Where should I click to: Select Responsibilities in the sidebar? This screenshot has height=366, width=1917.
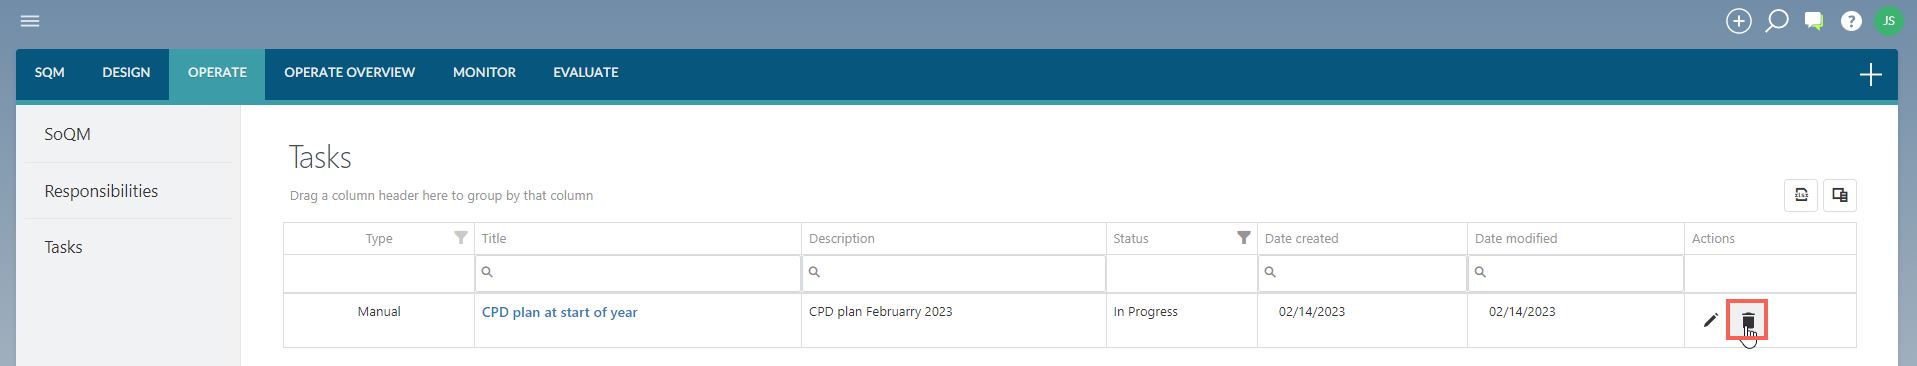point(101,191)
